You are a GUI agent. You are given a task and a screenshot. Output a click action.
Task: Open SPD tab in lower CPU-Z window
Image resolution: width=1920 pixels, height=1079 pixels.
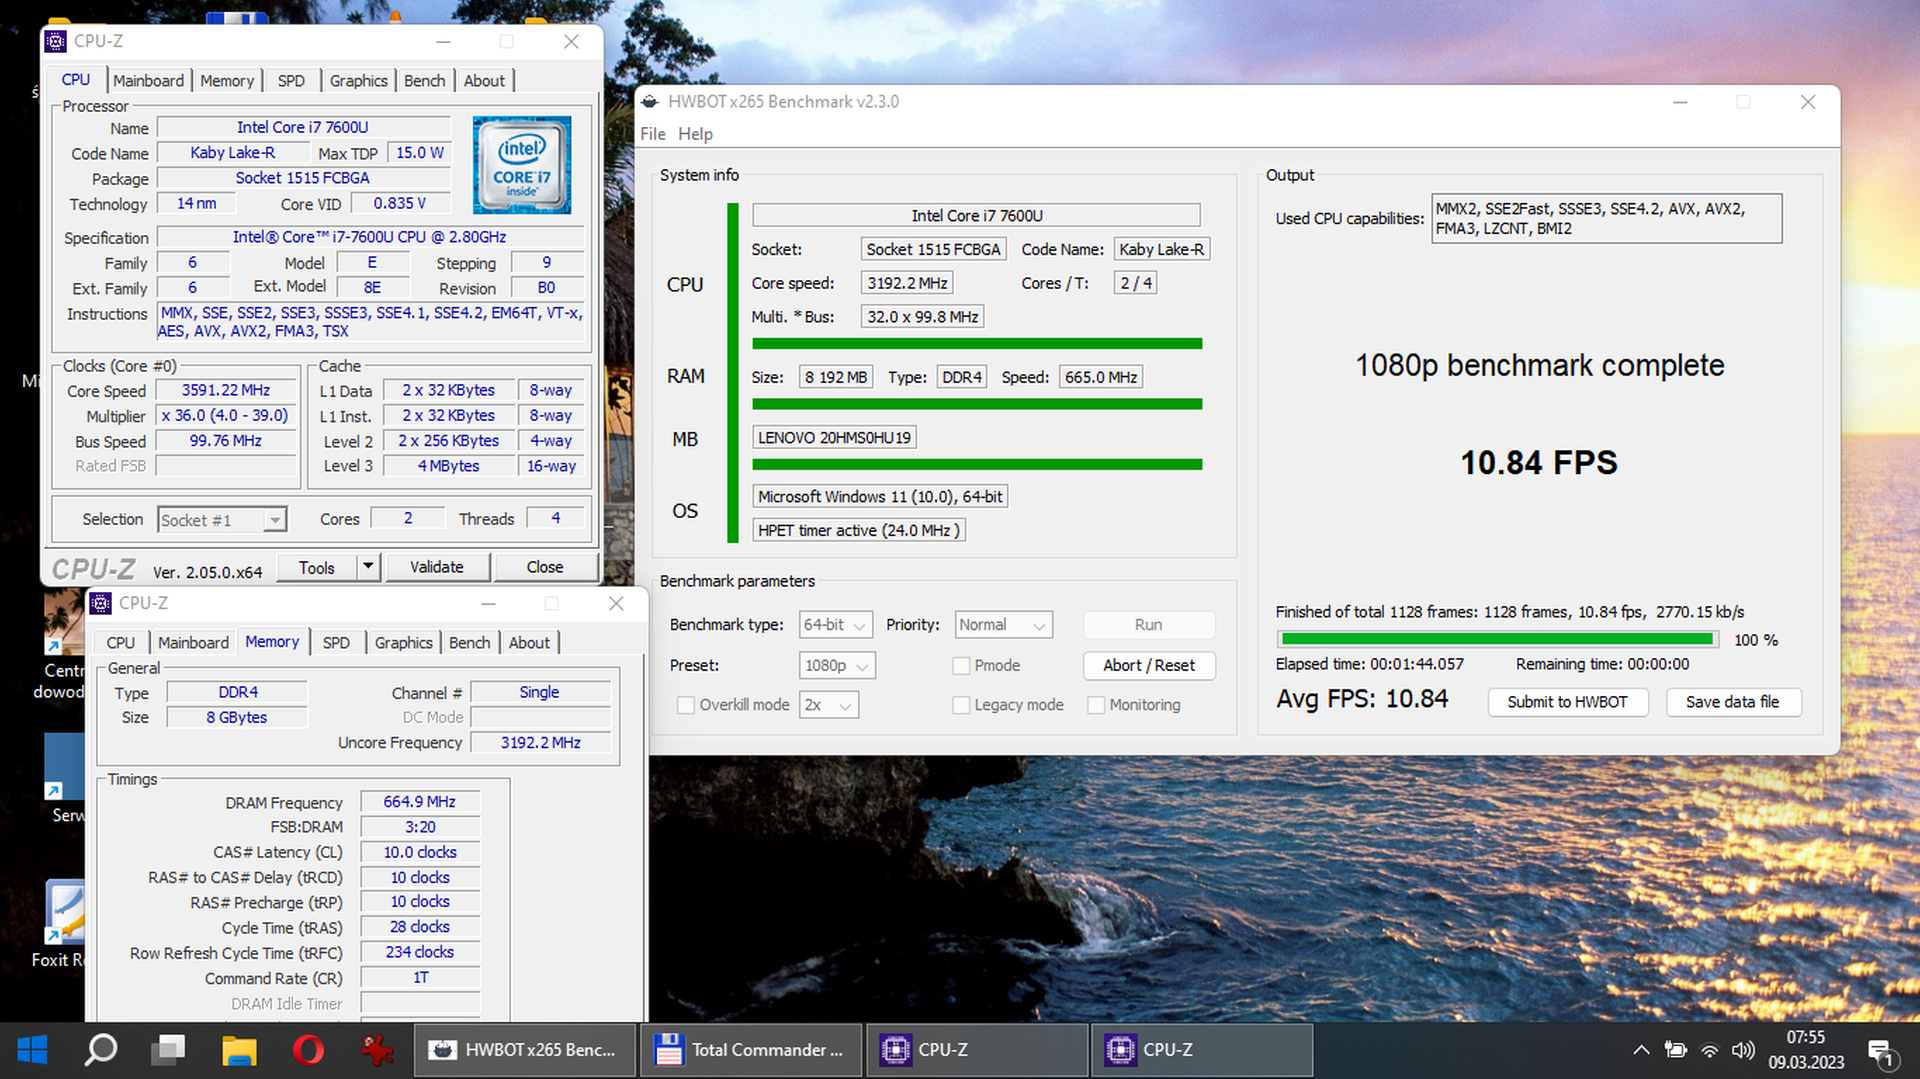pos(336,643)
